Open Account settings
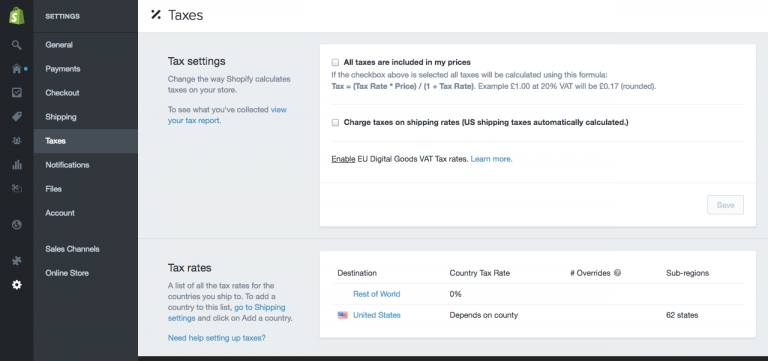 coord(85,213)
